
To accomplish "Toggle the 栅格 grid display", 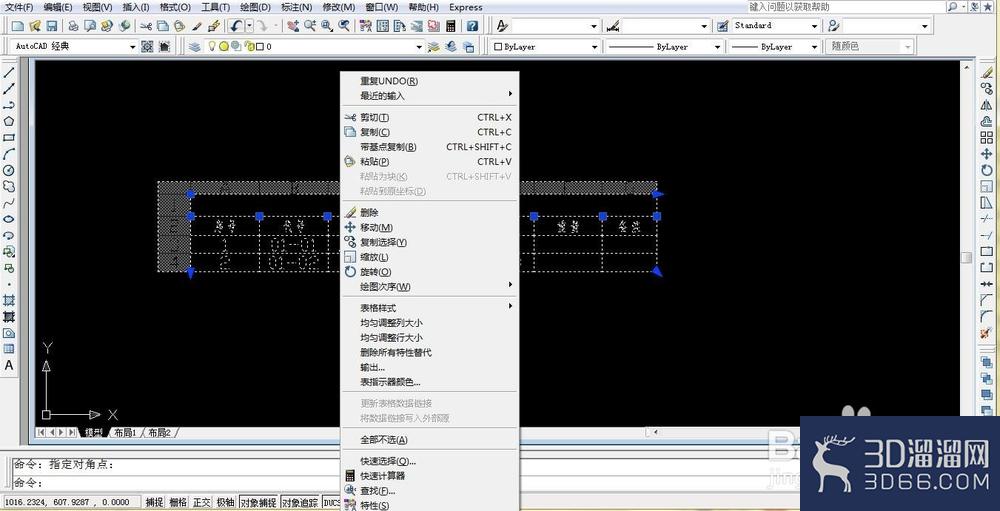I will (x=178, y=503).
